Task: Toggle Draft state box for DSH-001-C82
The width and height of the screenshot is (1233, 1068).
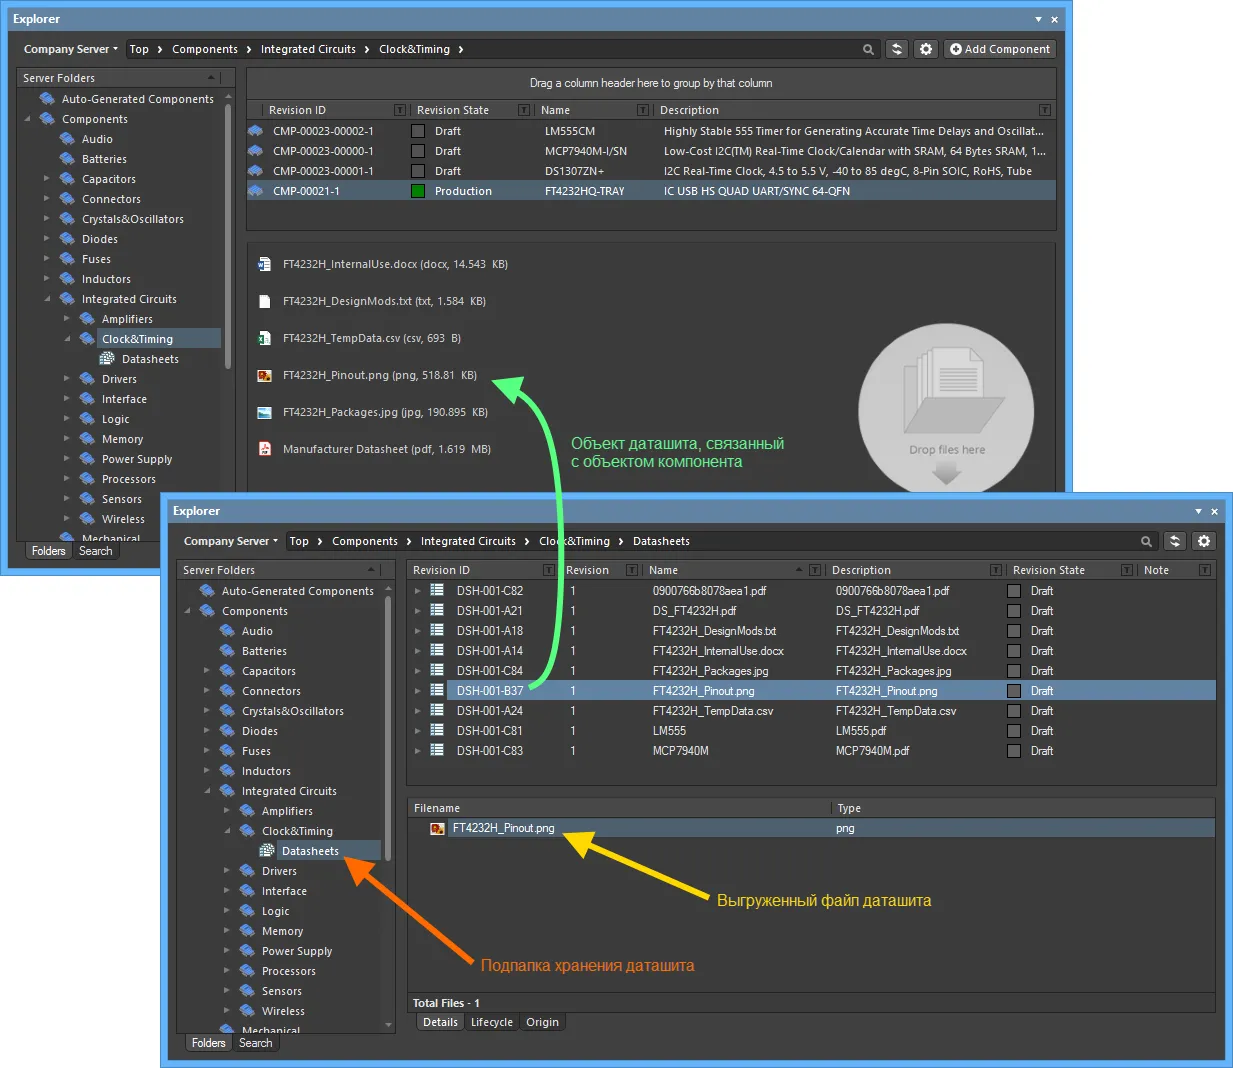Action: (1014, 591)
